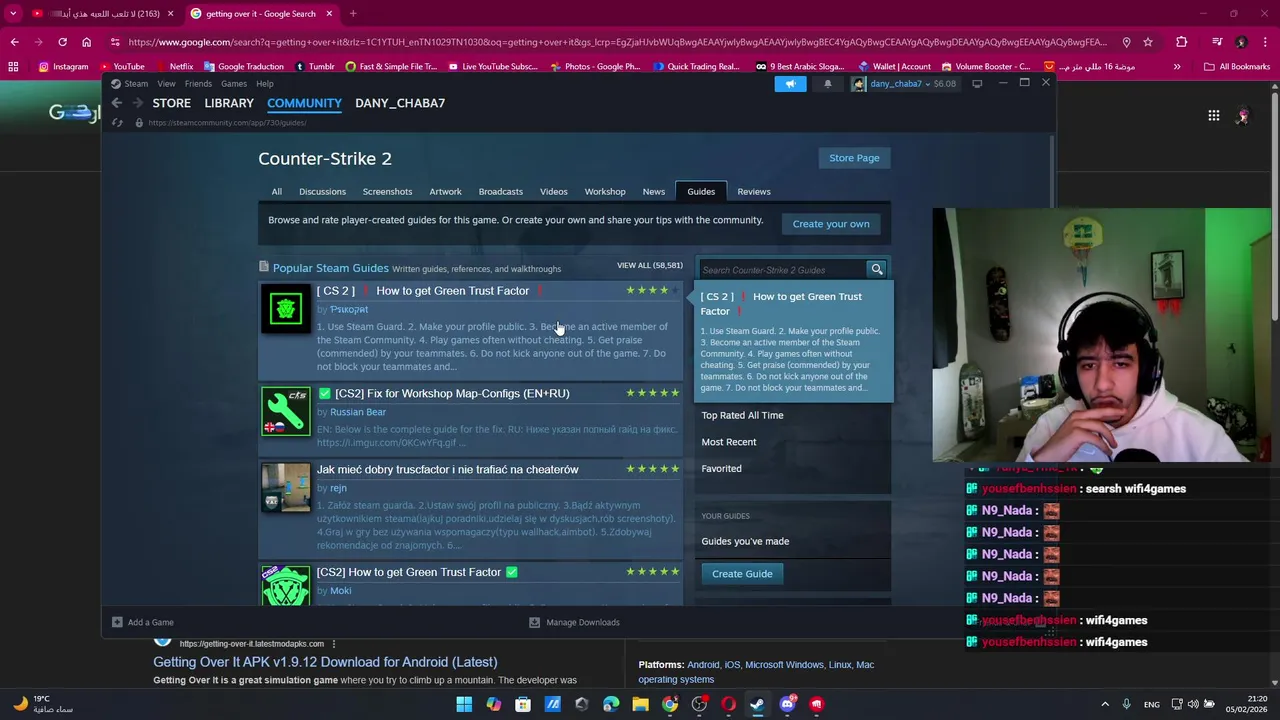1280x720 pixels.
Task: Open the Help menu in Steam
Action: coord(264,84)
